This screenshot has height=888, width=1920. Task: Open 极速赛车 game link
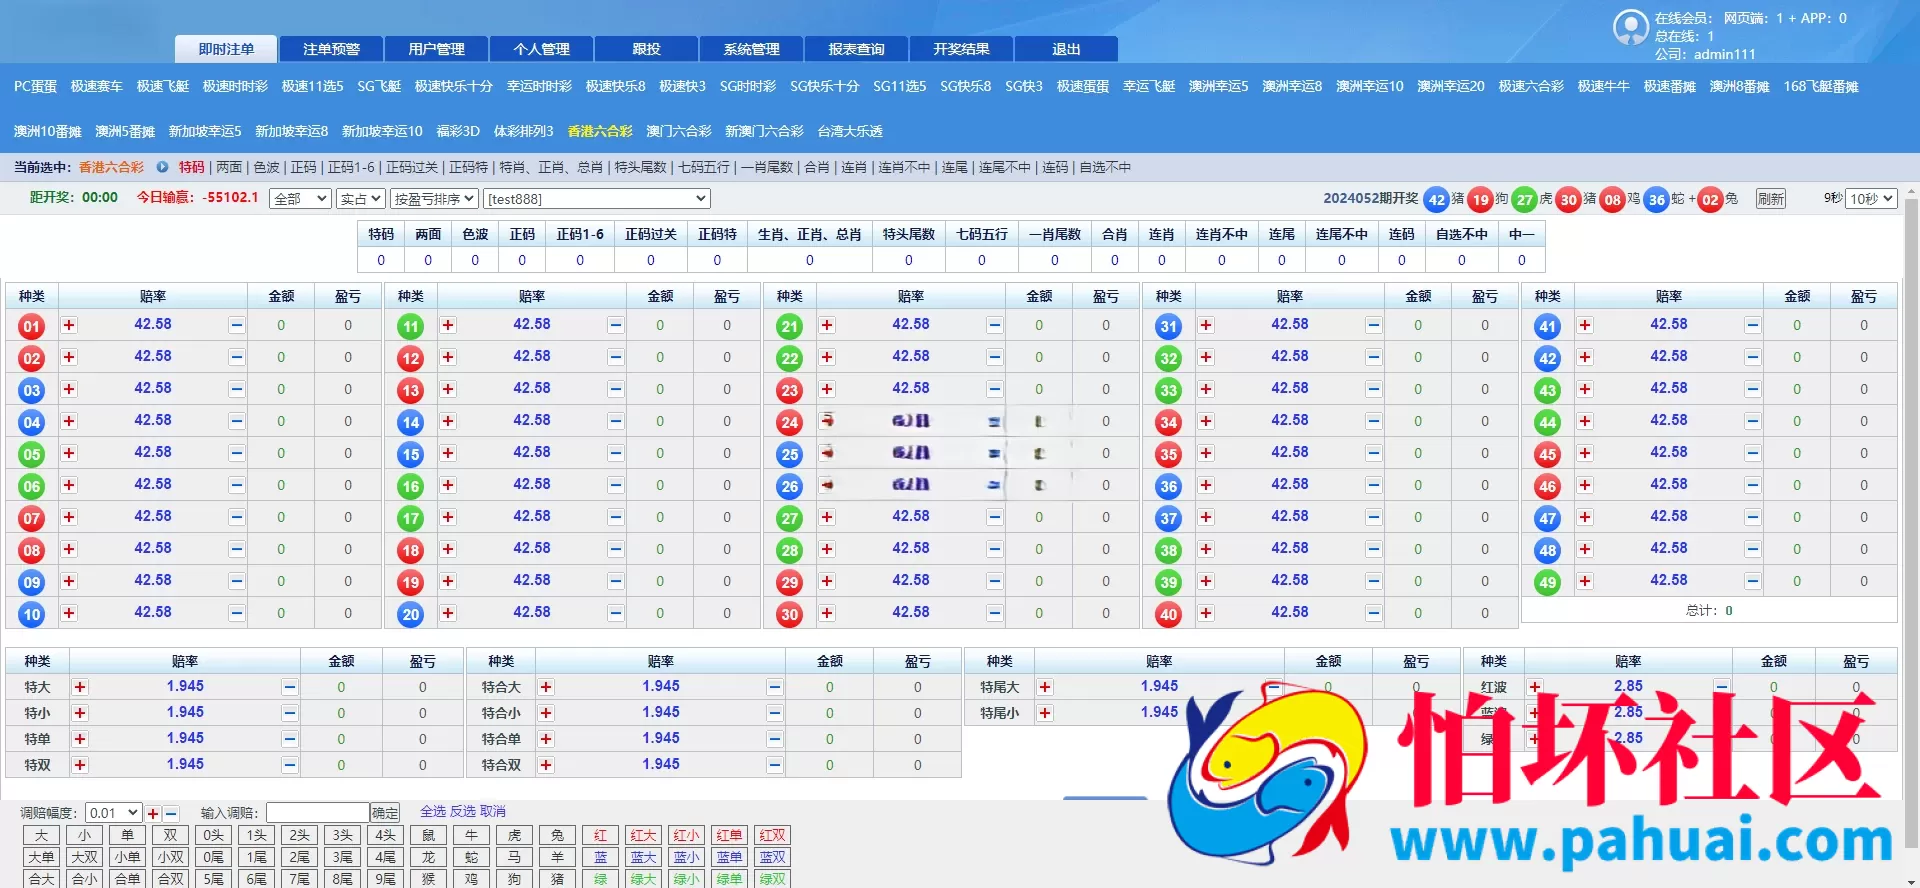(x=97, y=86)
